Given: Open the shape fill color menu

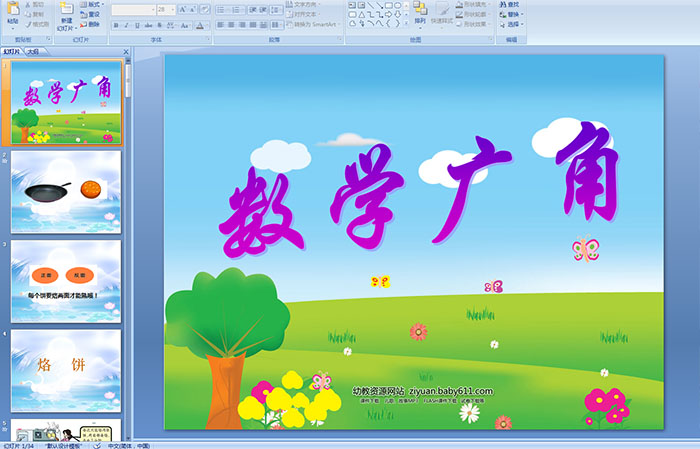Looking at the screenshot, I should (473, 4).
